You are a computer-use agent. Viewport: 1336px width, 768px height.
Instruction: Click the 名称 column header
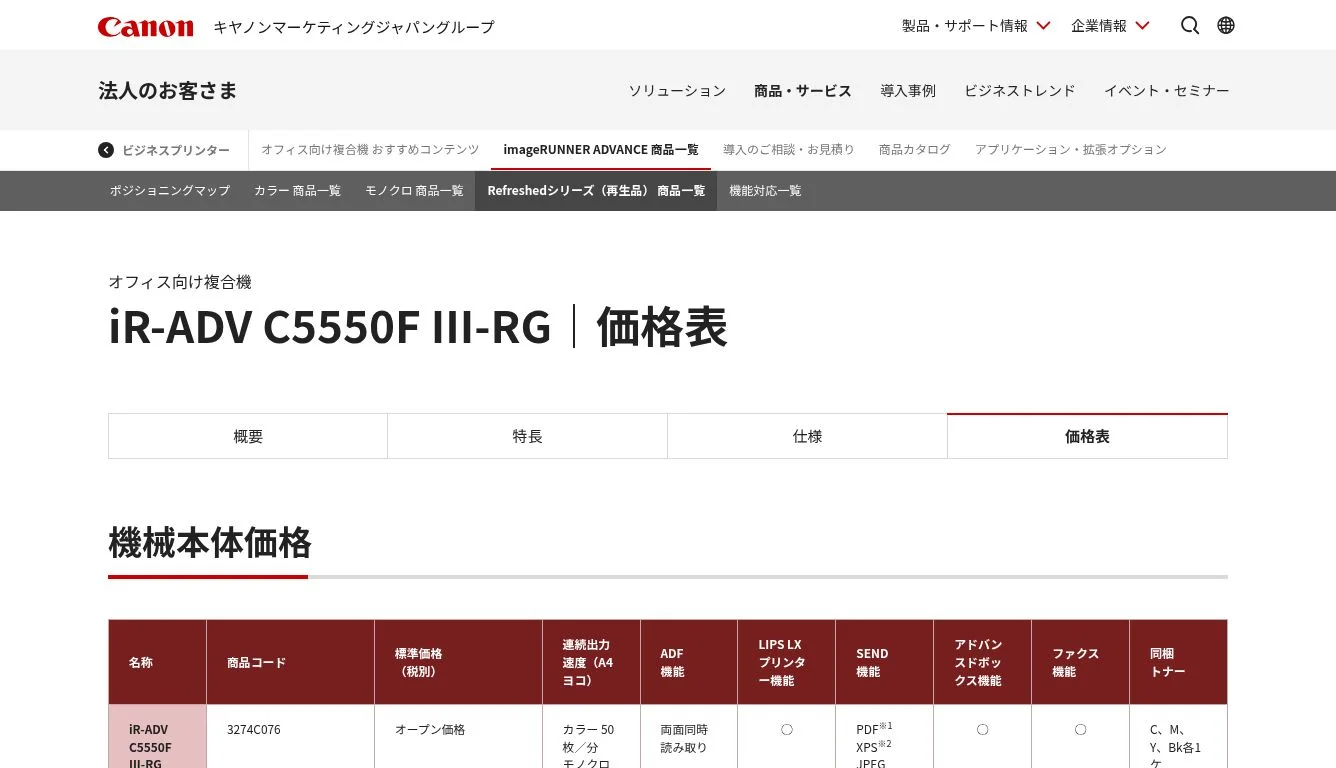point(158,662)
